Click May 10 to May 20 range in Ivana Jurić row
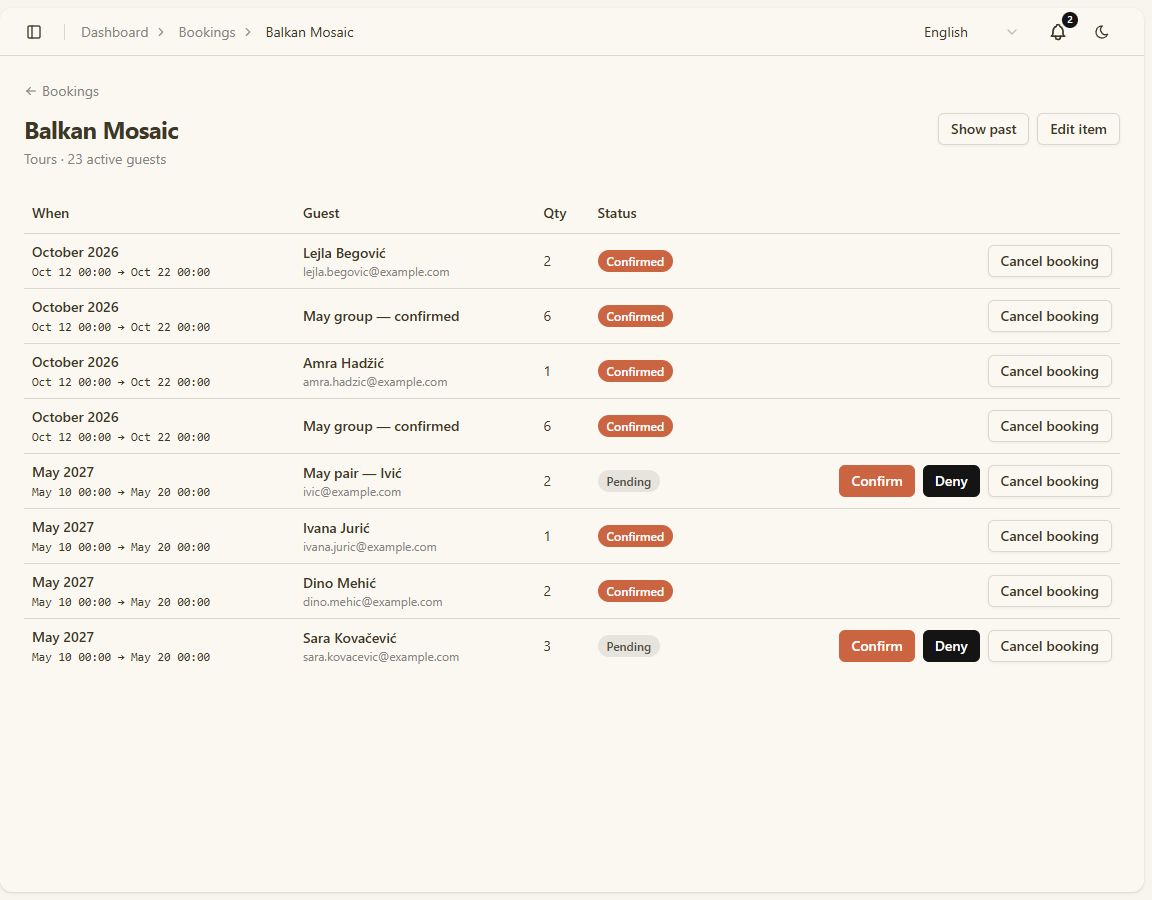Image resolution: width=1152 pixels, height=900 pixels. 120,547
